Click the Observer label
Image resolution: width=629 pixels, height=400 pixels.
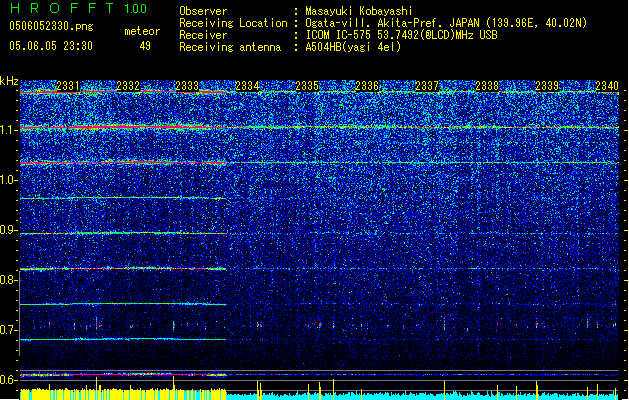(x=203, y=11)
